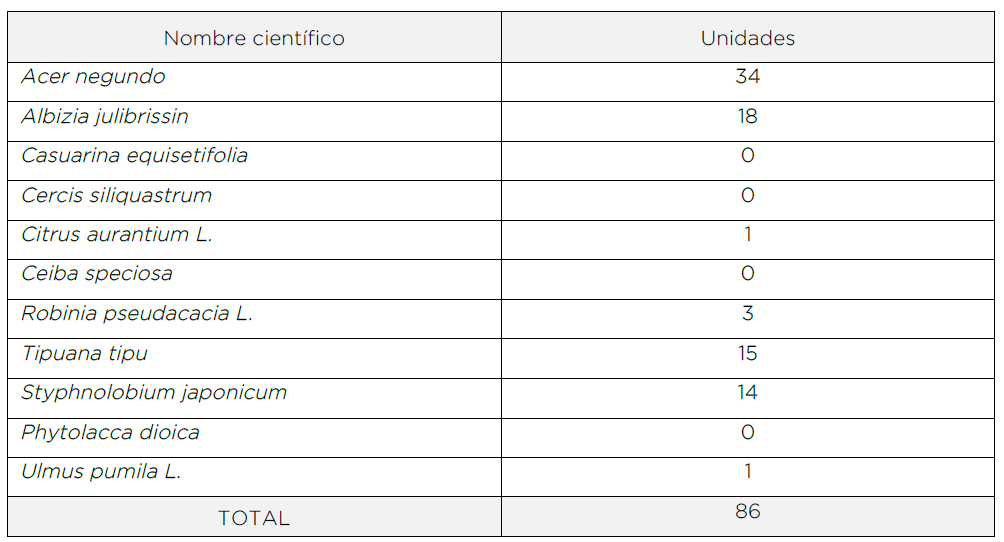The height and width of the screenshot is (542, 1004).
Task: Select the units value 34
Action: tap(747, 76)
